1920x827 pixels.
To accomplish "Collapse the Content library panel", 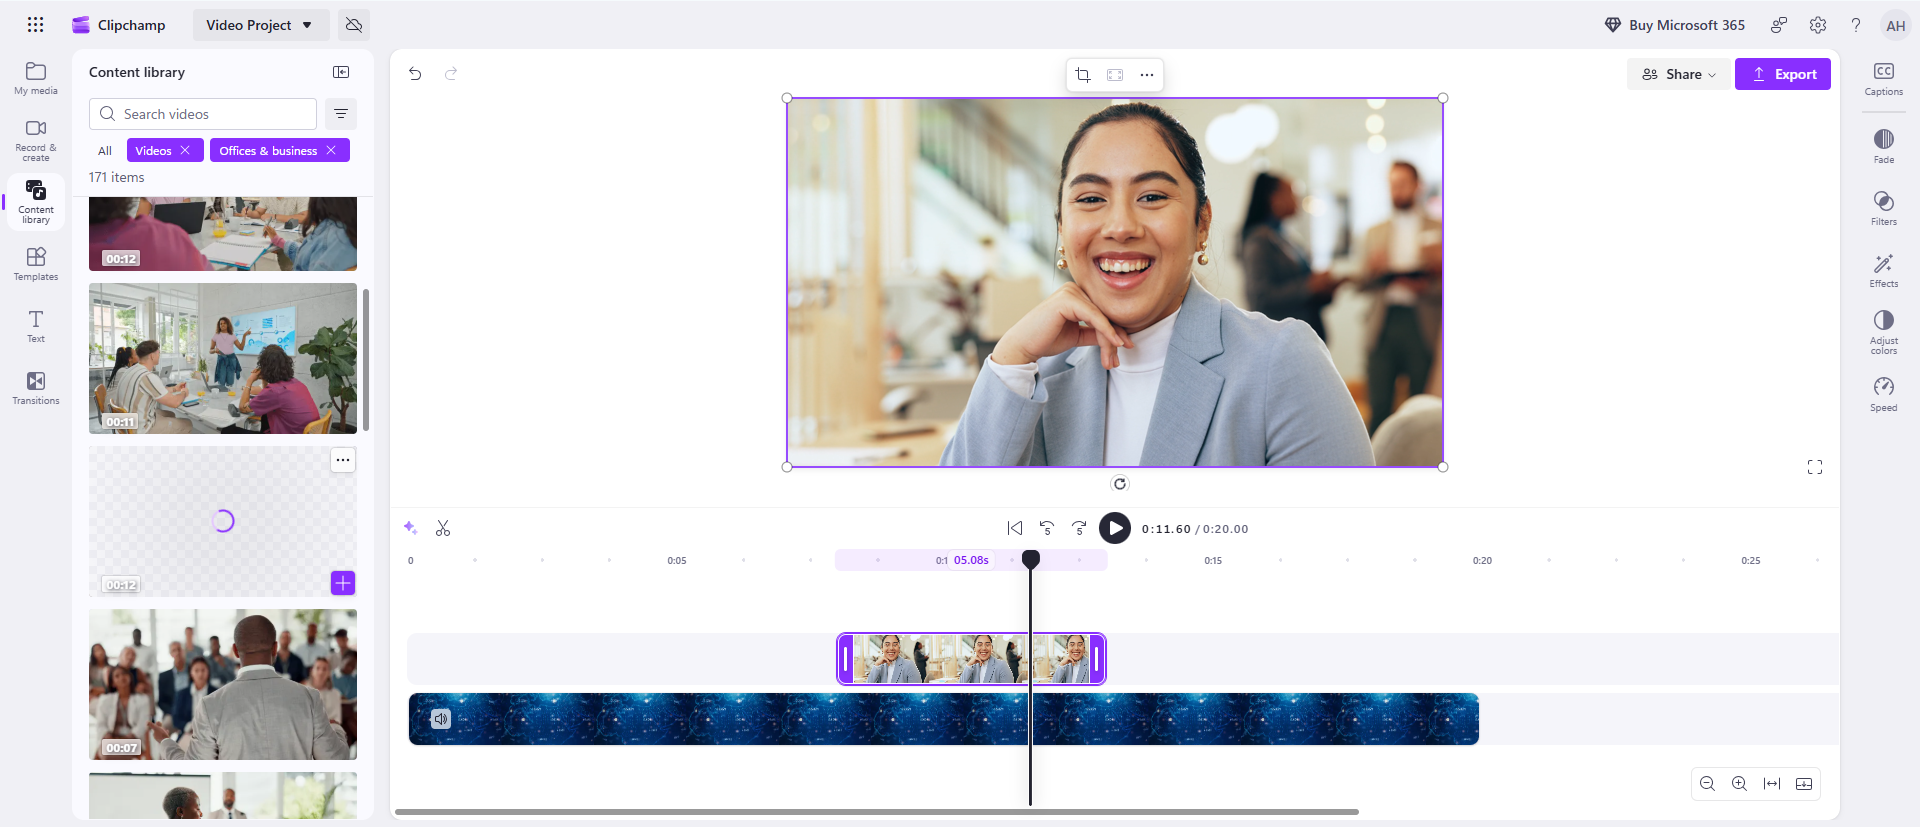I will (x=341, y=72).
